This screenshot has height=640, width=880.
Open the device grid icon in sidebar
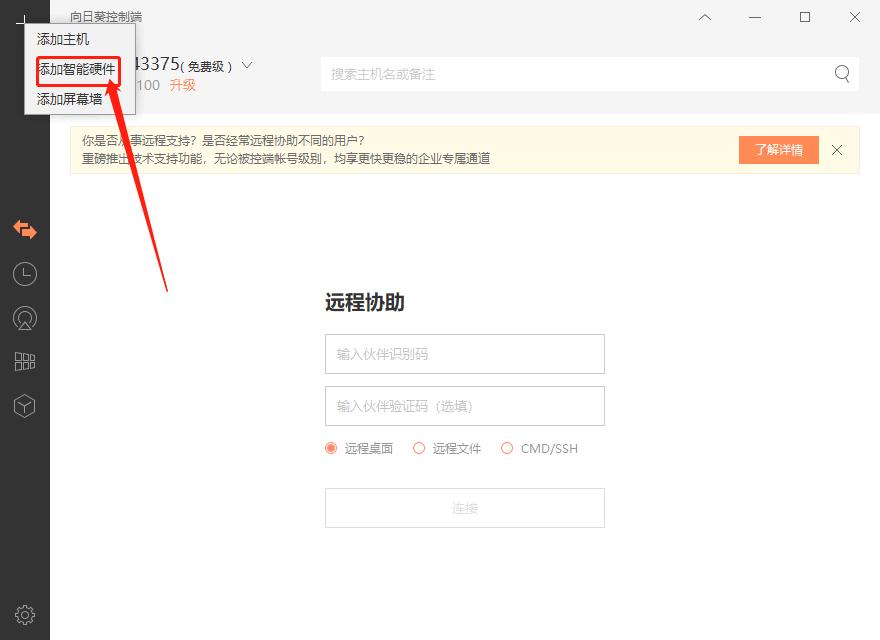point(24,361)
